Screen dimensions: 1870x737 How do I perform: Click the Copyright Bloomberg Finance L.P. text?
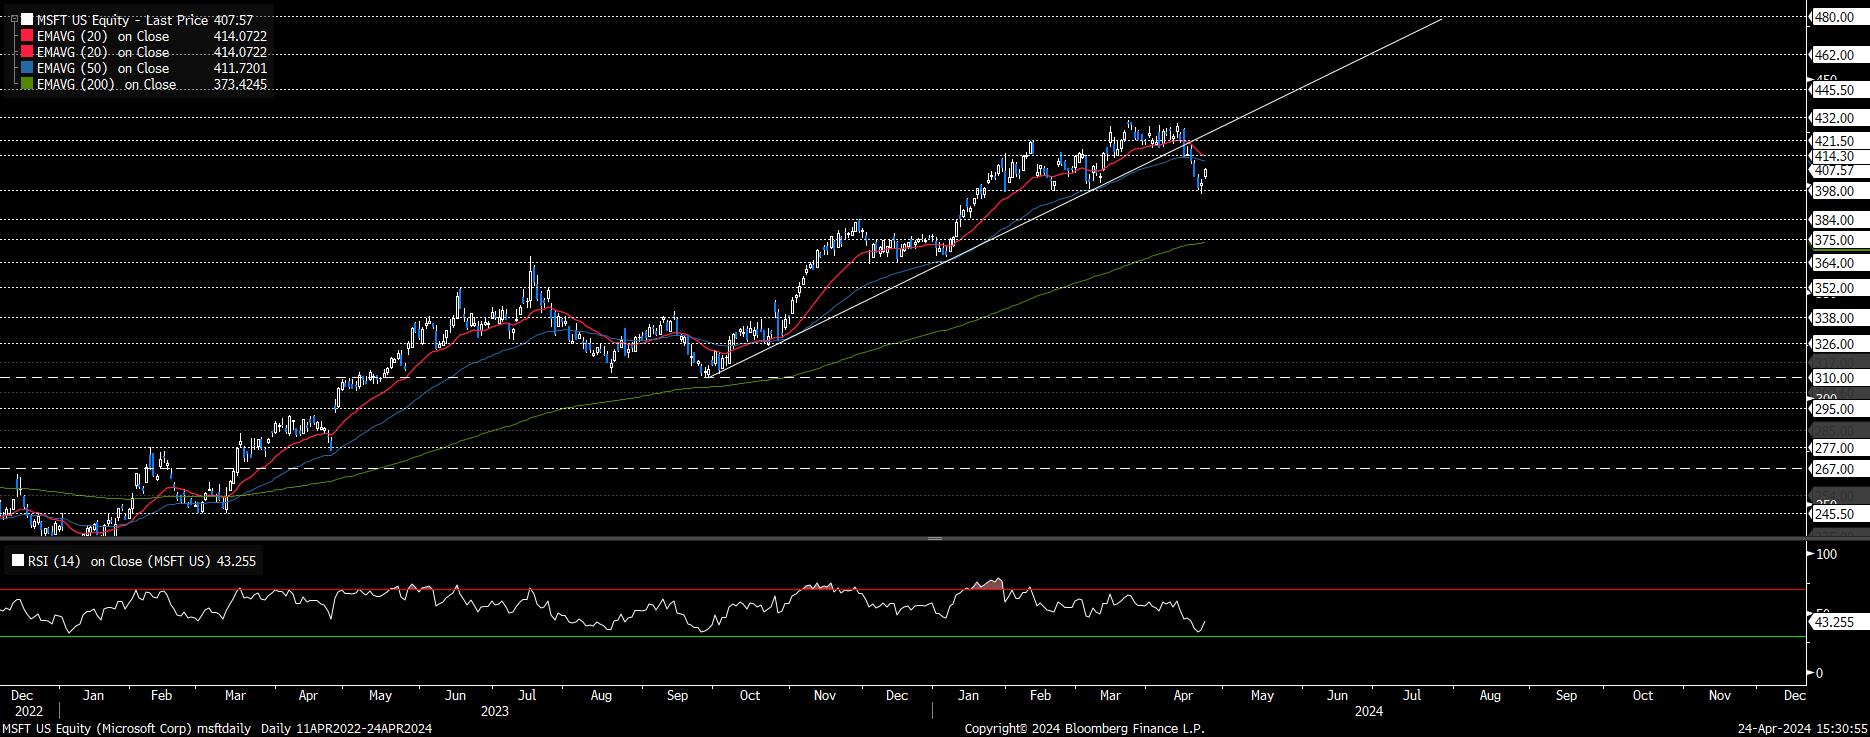[x=1084, y=728]
